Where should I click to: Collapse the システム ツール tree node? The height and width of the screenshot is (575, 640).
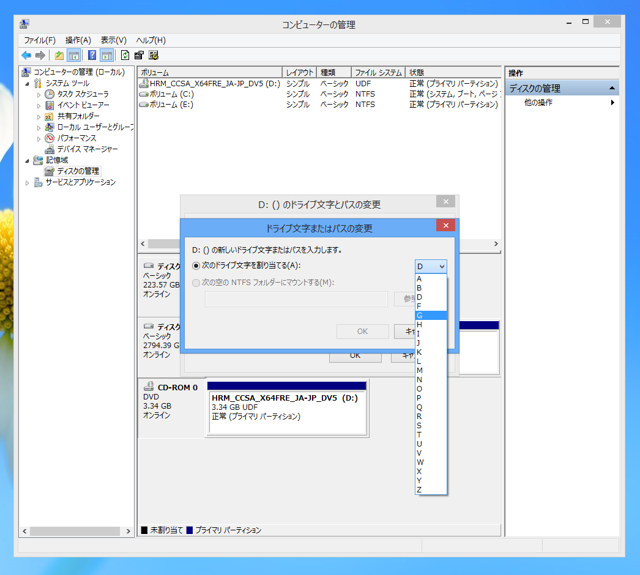click(27, 84)
